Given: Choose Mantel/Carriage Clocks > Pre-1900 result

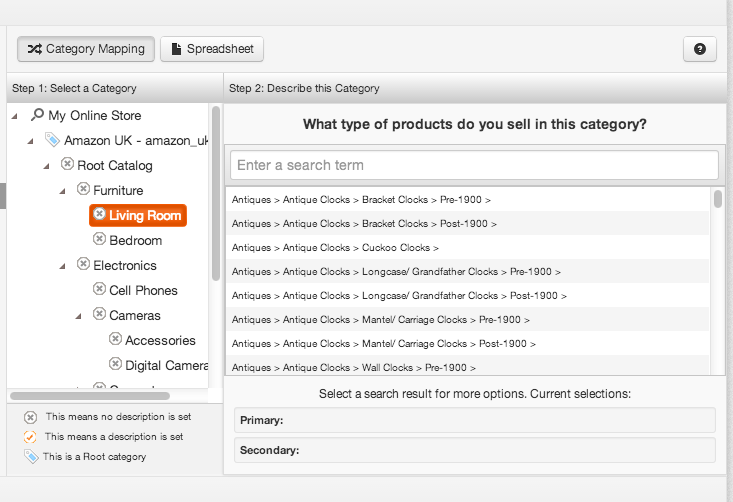Looking at the screenshot, I should pos(467,320).
